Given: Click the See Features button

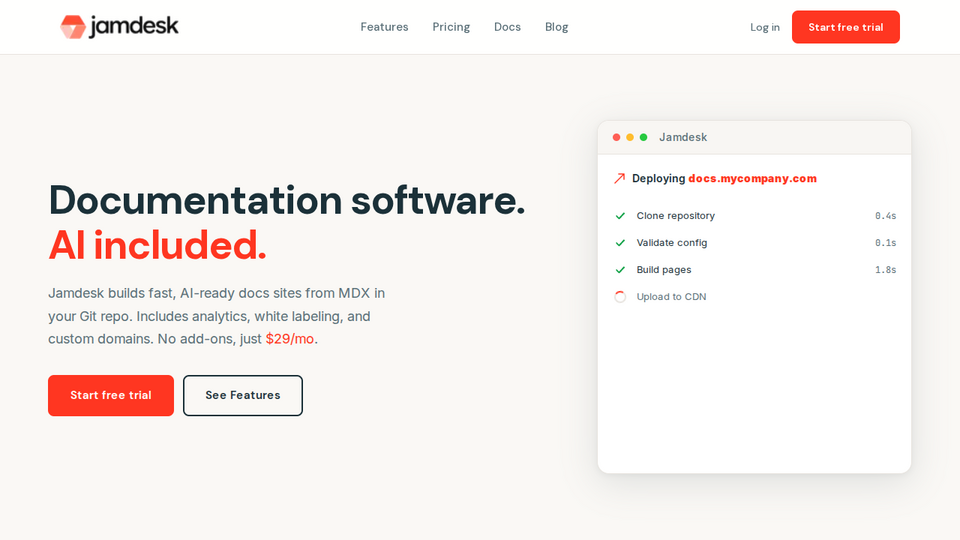Looking at the screenshot, I should (242, 396).
